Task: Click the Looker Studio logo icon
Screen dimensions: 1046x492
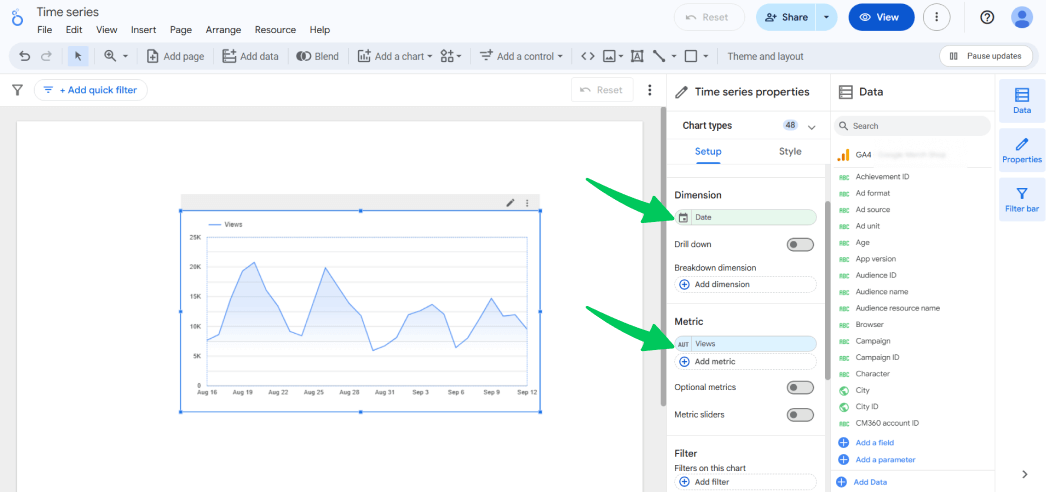Action: (x=17, y=17)
